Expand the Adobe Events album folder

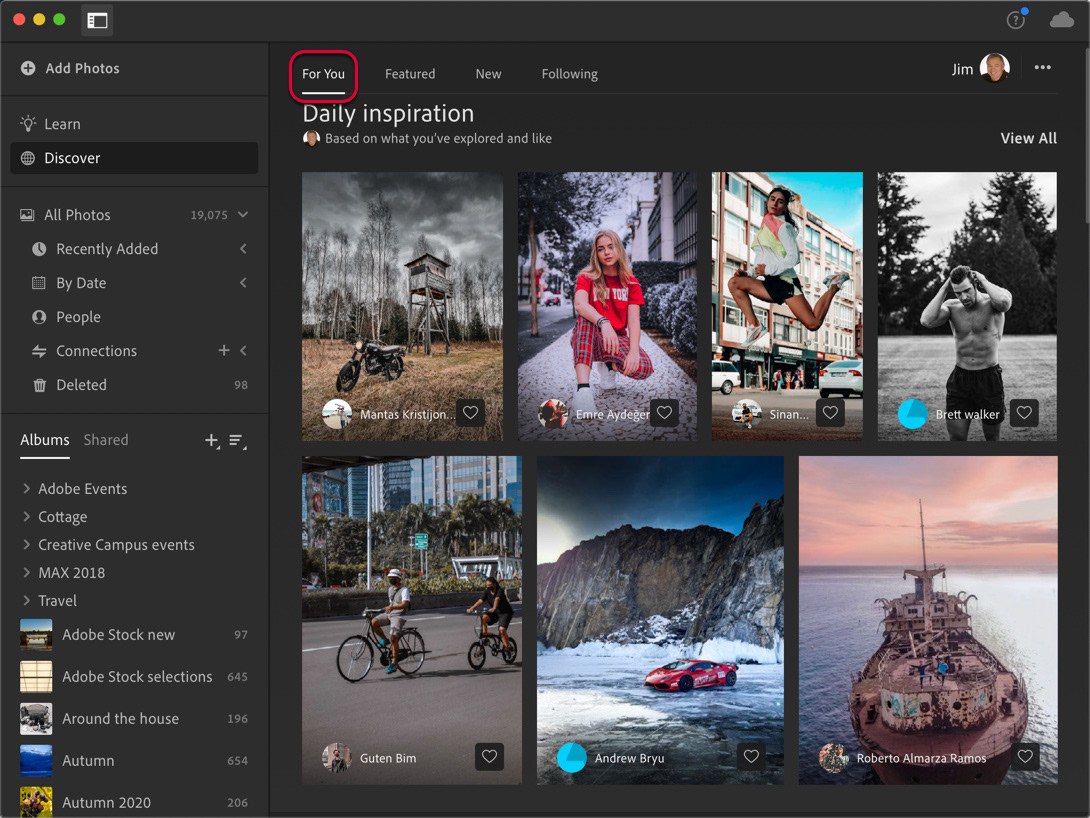26,489
